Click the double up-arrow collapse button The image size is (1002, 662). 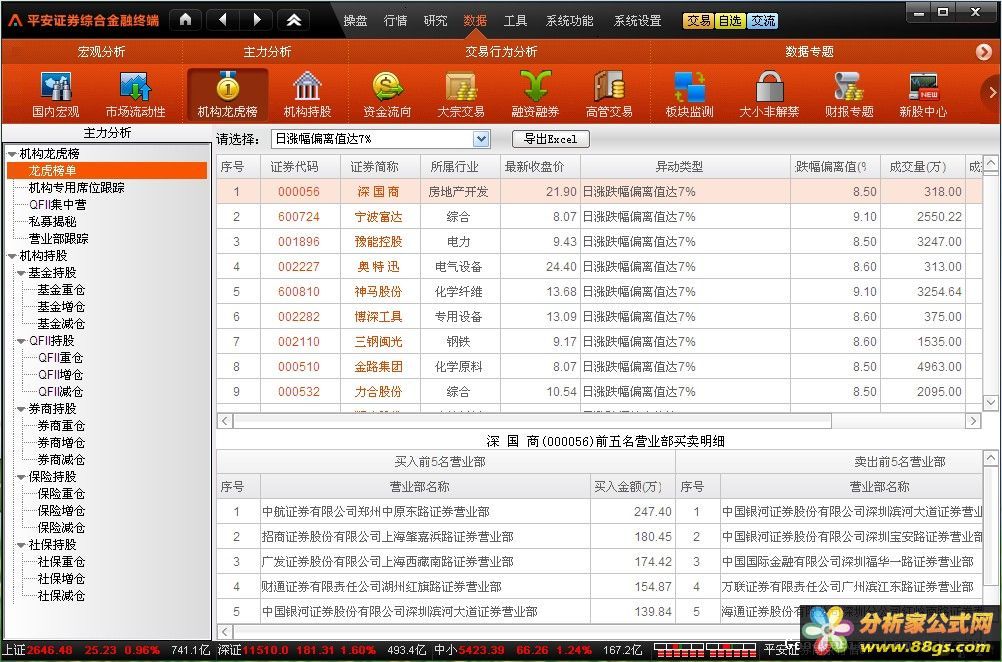293,20
